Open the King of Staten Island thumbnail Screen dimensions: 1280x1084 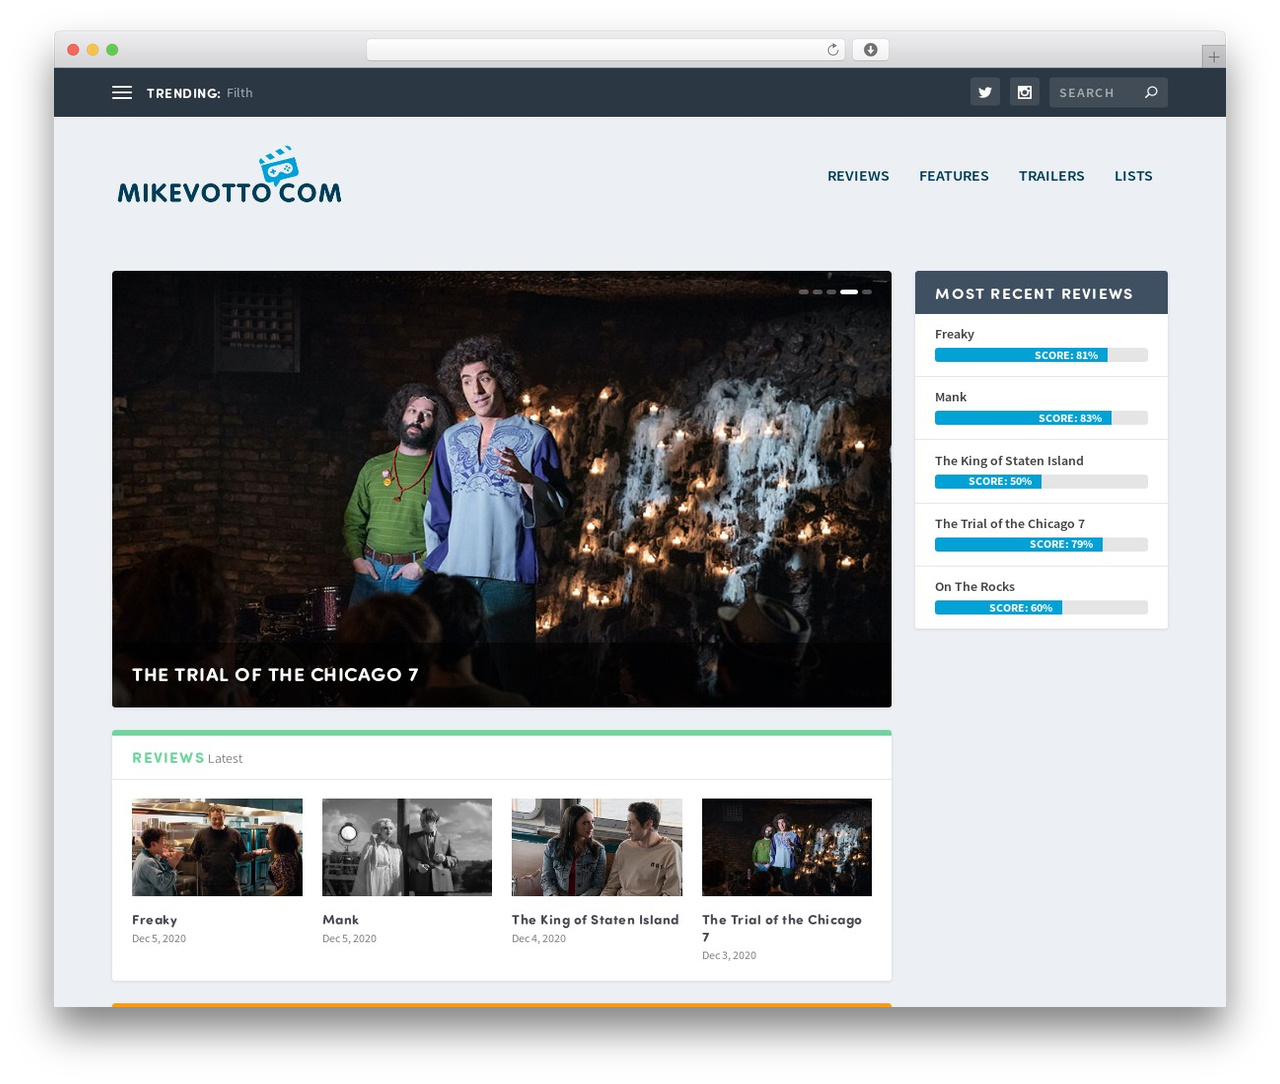pos(597,847)
